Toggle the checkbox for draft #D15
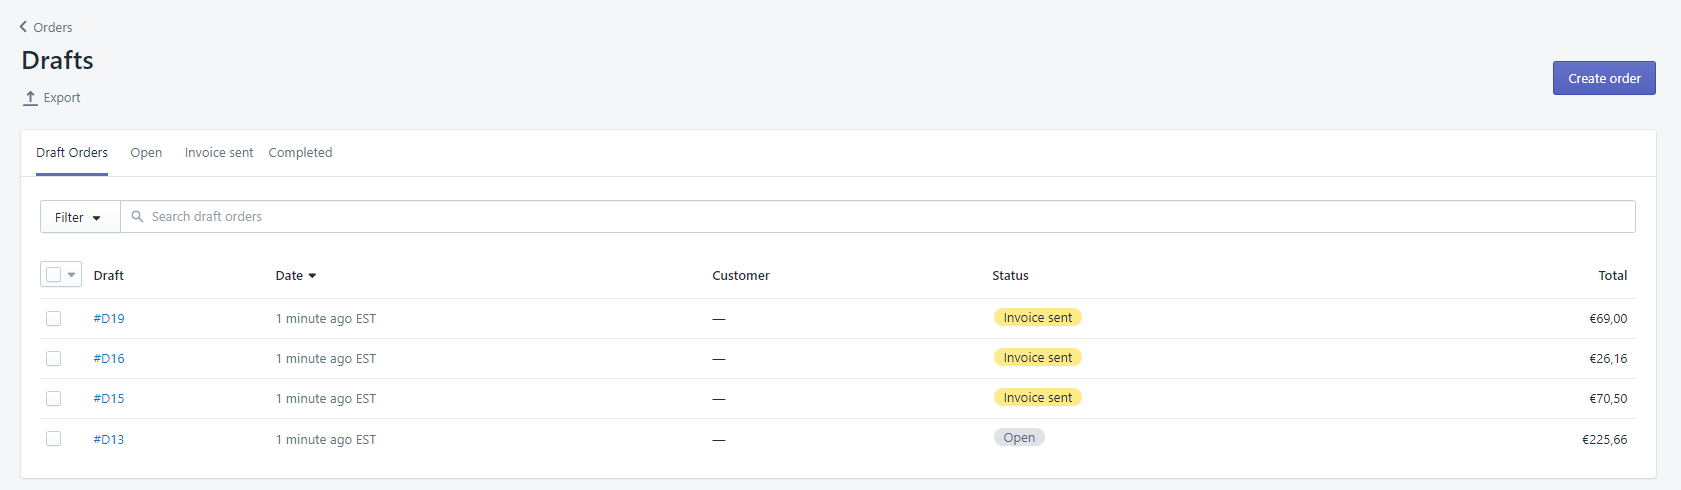Viewport: 1681px width, 490px height. (x=54, y=399)
